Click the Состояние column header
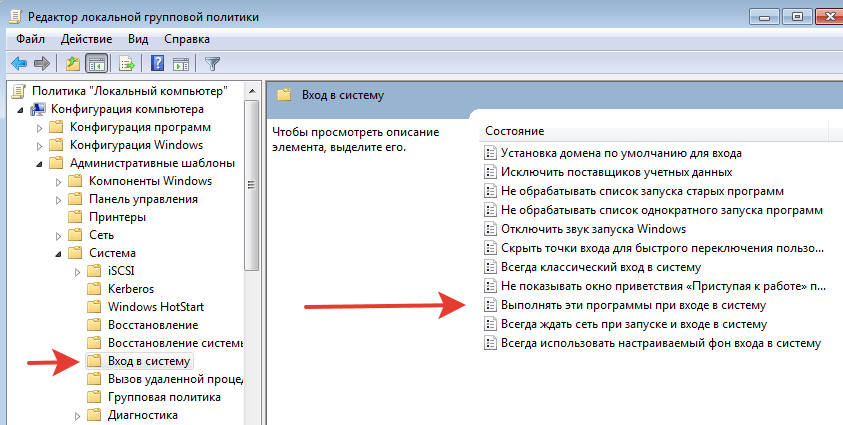Image resolution: width=843 pixels, height=425 pixels. [515, 132]
